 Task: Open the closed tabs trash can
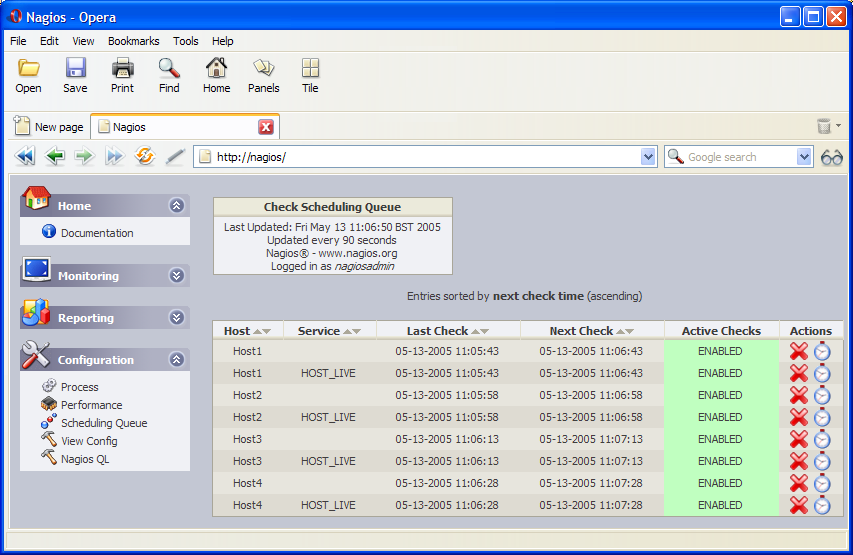point(824,126)
